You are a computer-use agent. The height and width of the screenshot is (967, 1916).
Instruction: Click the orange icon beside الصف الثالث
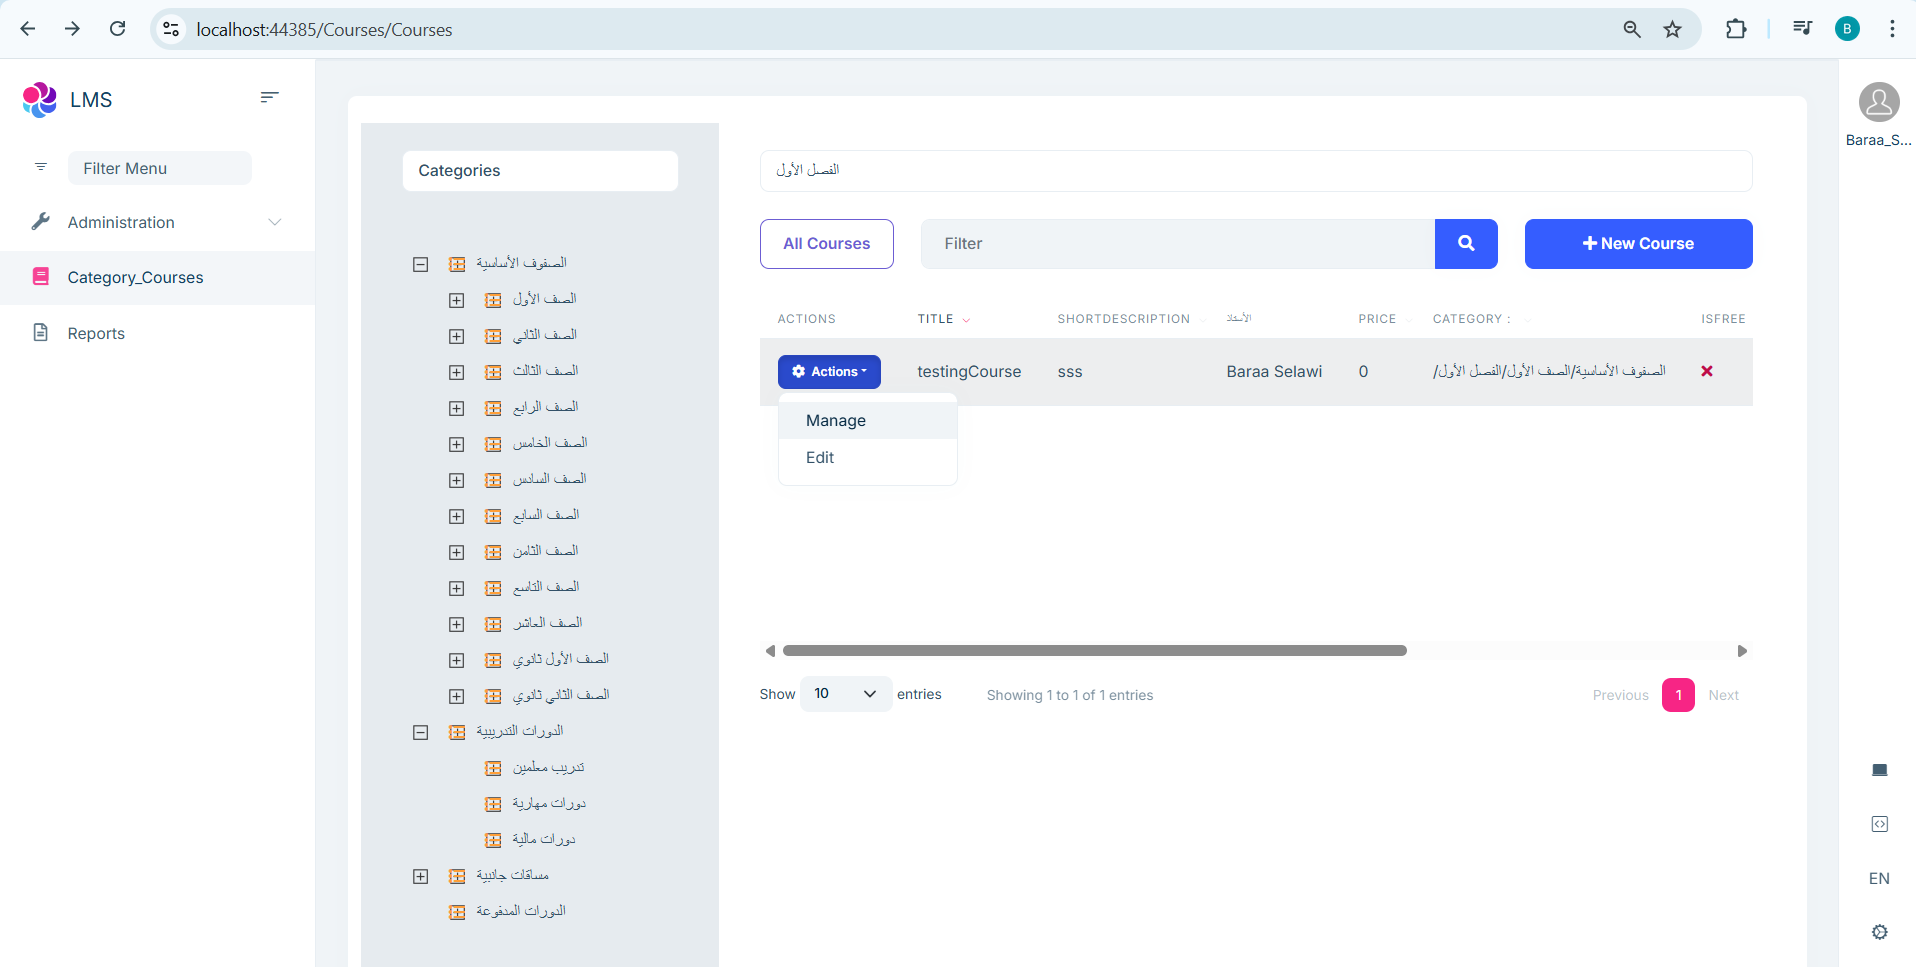(x=493, y=372)
